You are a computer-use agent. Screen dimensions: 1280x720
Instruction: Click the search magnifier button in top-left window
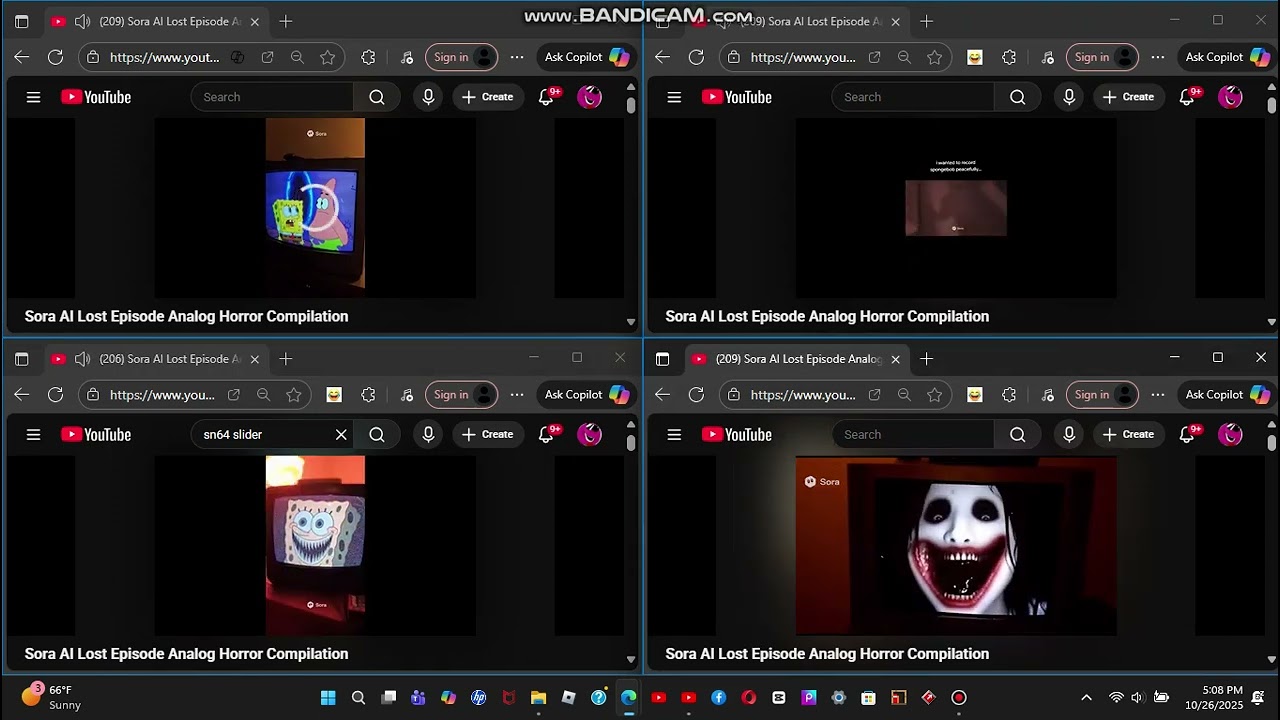click(377, 97)
